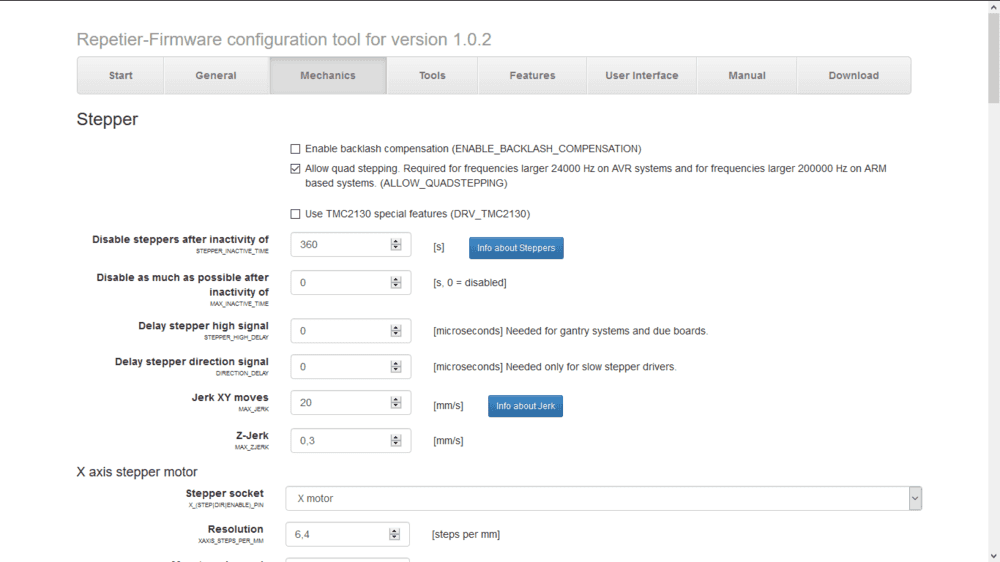Focus the Delay stepper high signal input

coord(338,331)
